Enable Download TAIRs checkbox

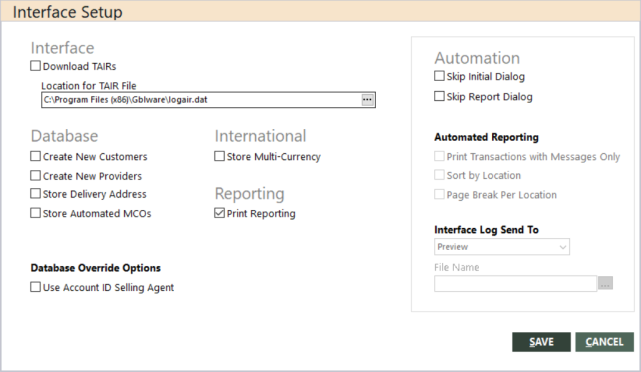point(36,66)
